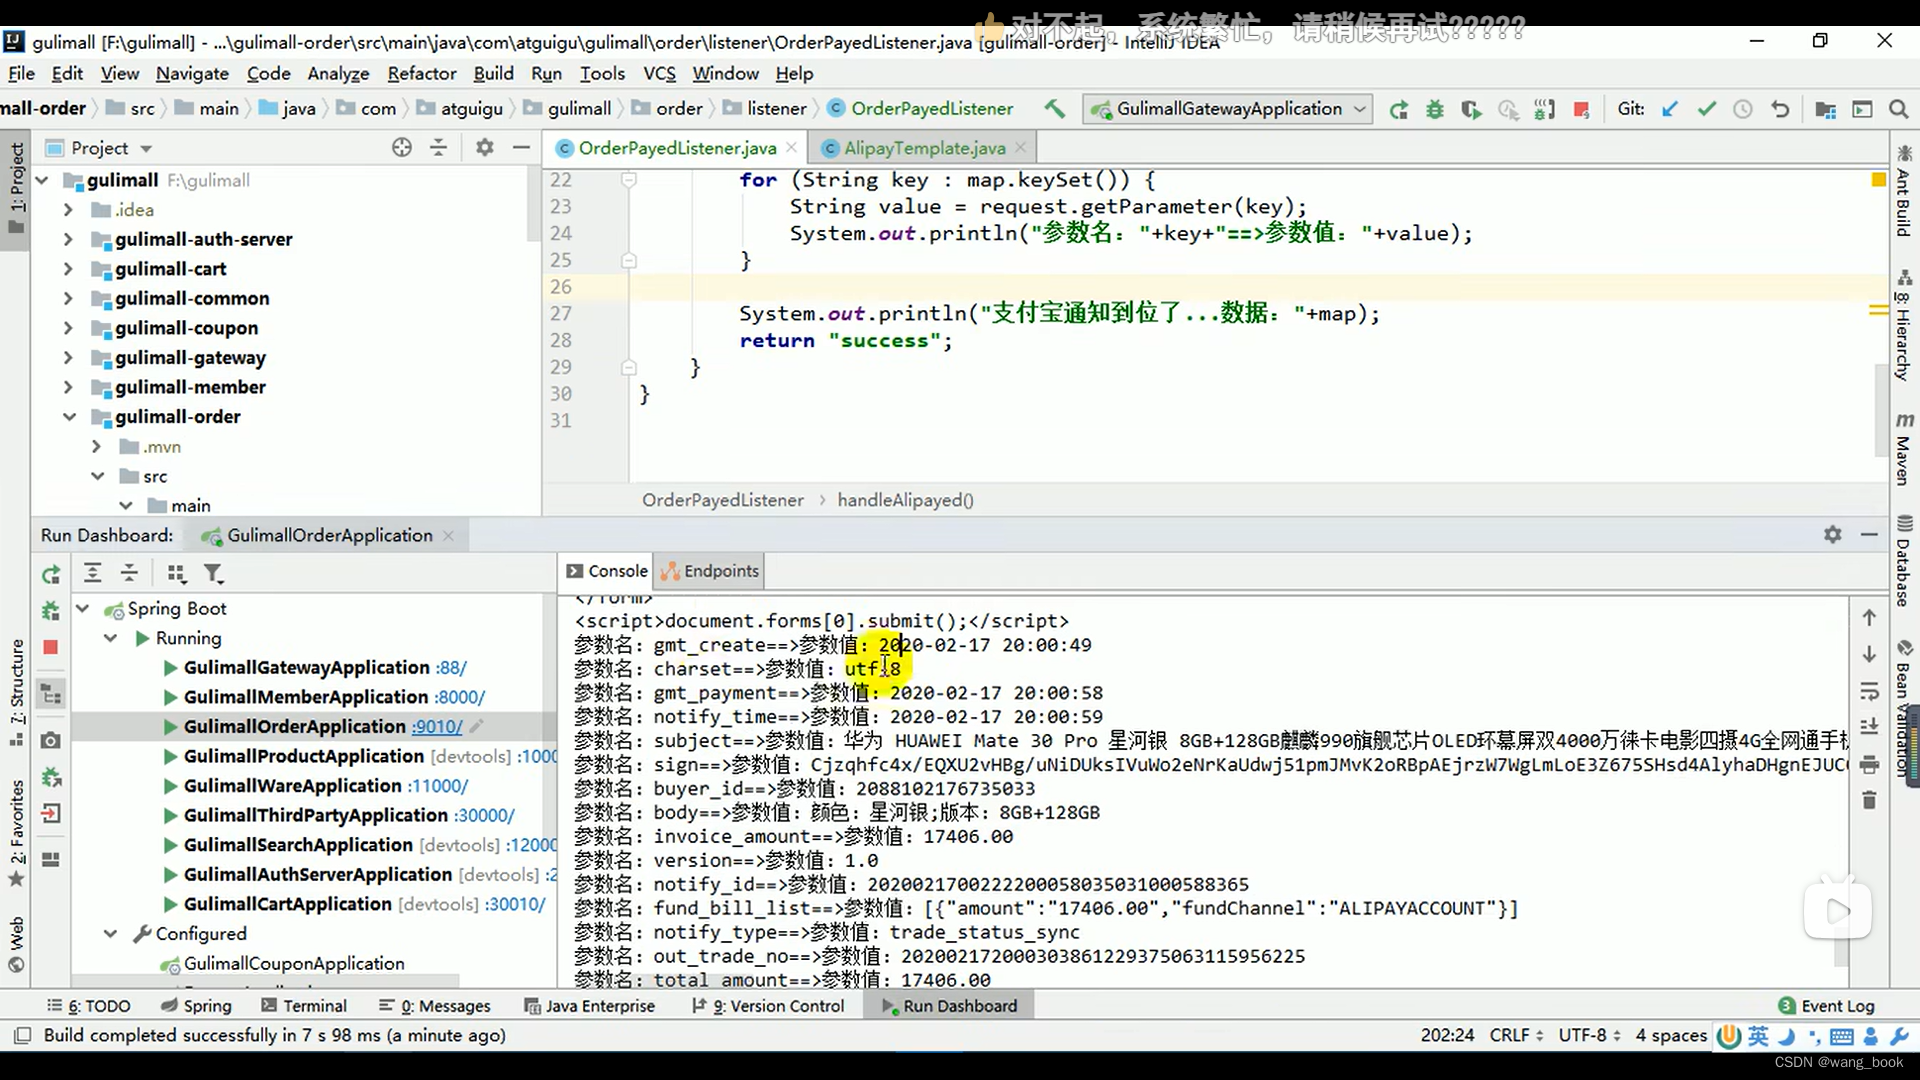Switch to the Endpoints tab
Image resolution: width=1920 pixels, height=1080 pixels.
[710, 571]
